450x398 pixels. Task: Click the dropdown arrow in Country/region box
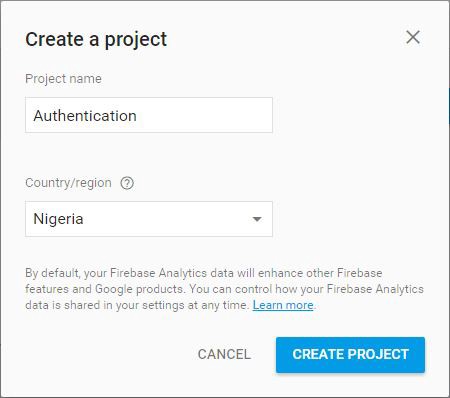point(257,219)
